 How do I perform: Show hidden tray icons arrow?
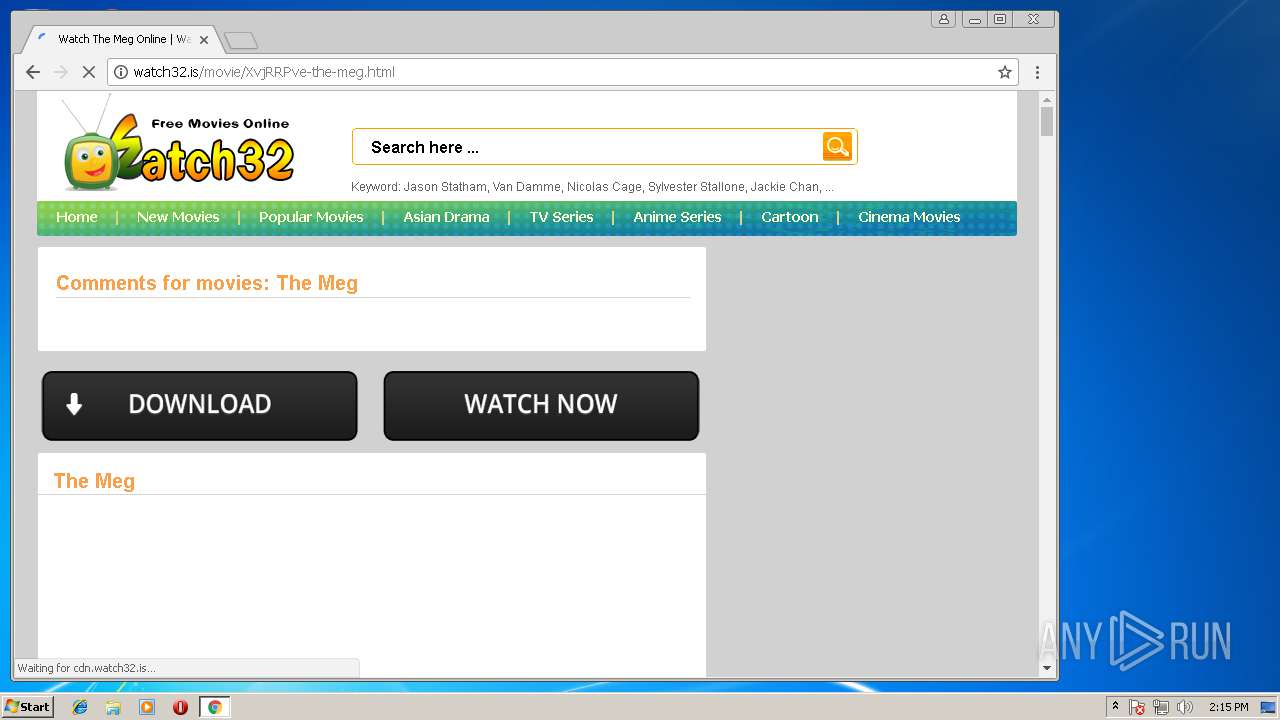tap(1115, 707)
